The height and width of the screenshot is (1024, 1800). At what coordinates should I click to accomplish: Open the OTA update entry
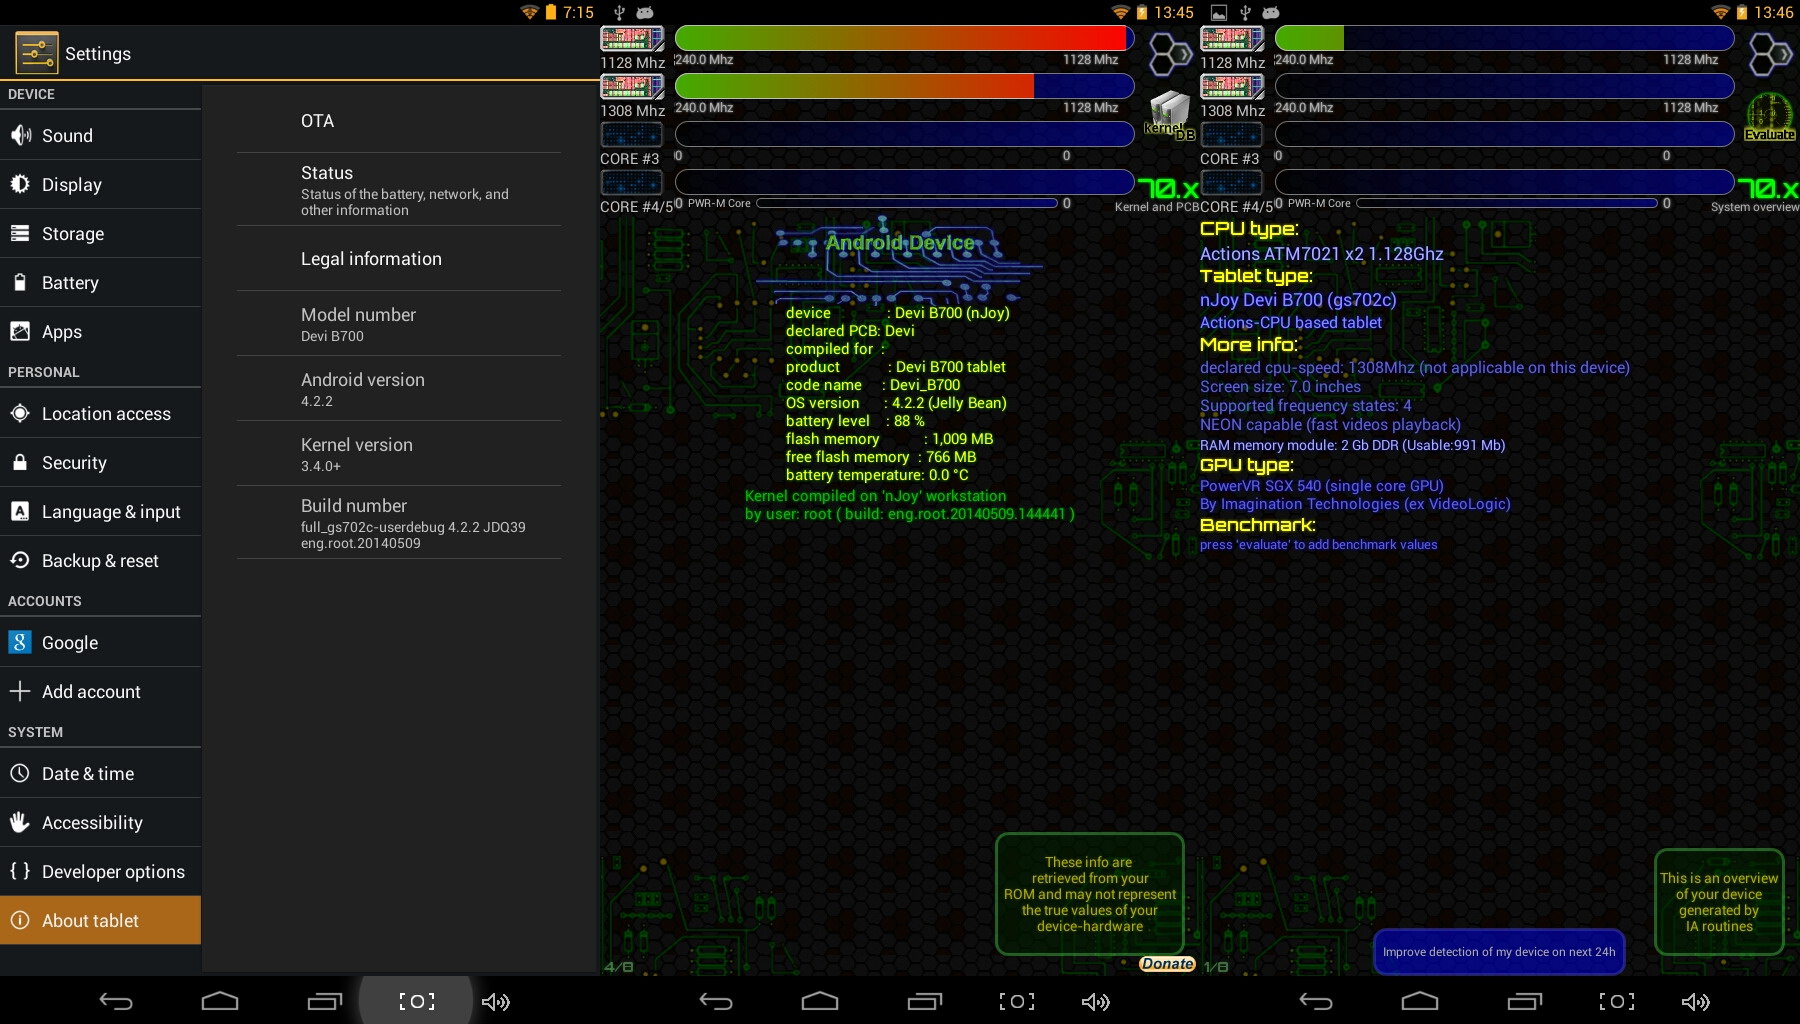pyautogui.click(x=398, y=121)
